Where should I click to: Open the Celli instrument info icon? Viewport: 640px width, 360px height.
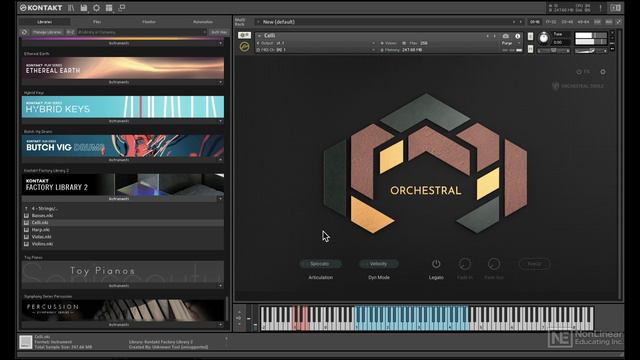point(518,36)
